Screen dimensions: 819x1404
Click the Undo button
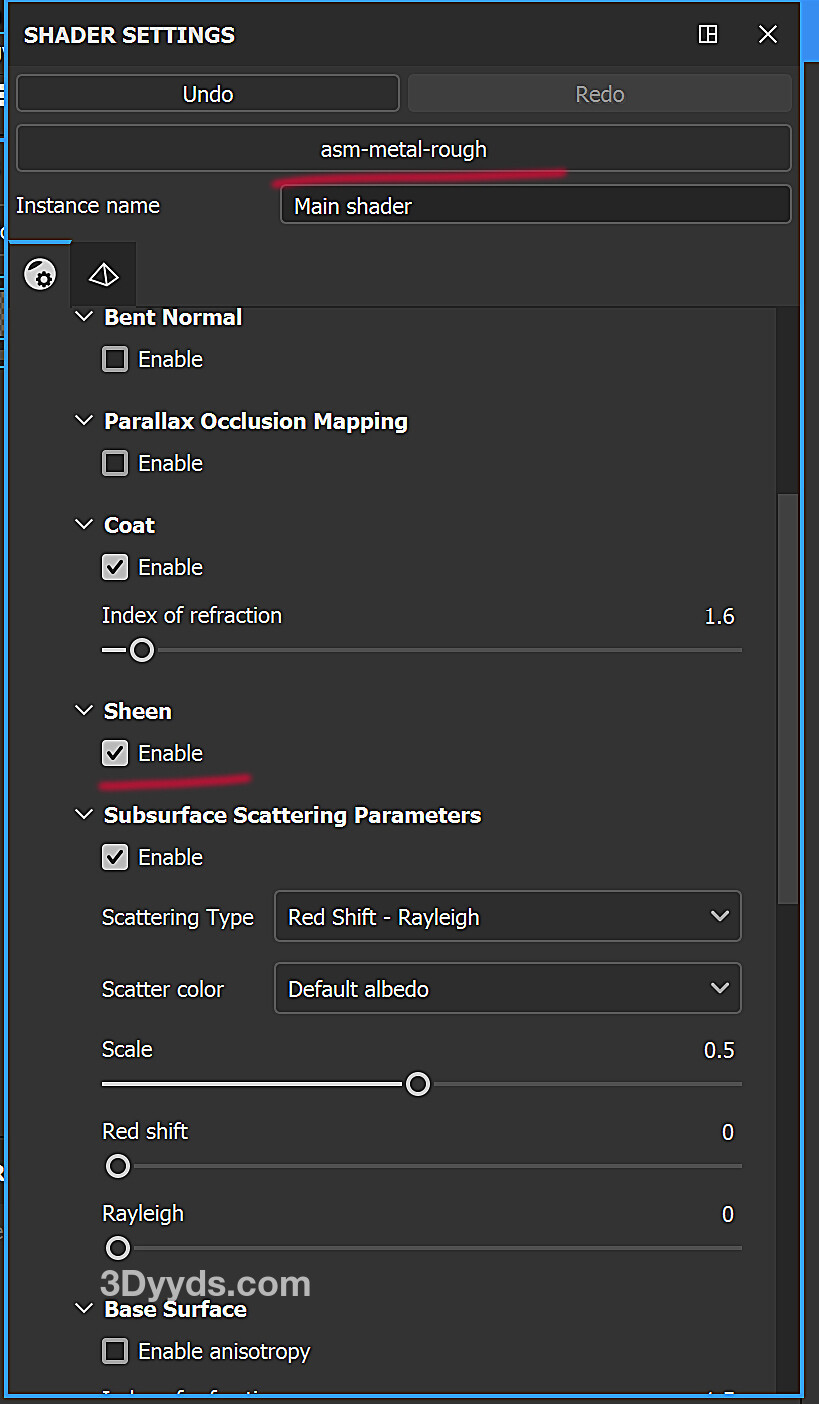208,94
